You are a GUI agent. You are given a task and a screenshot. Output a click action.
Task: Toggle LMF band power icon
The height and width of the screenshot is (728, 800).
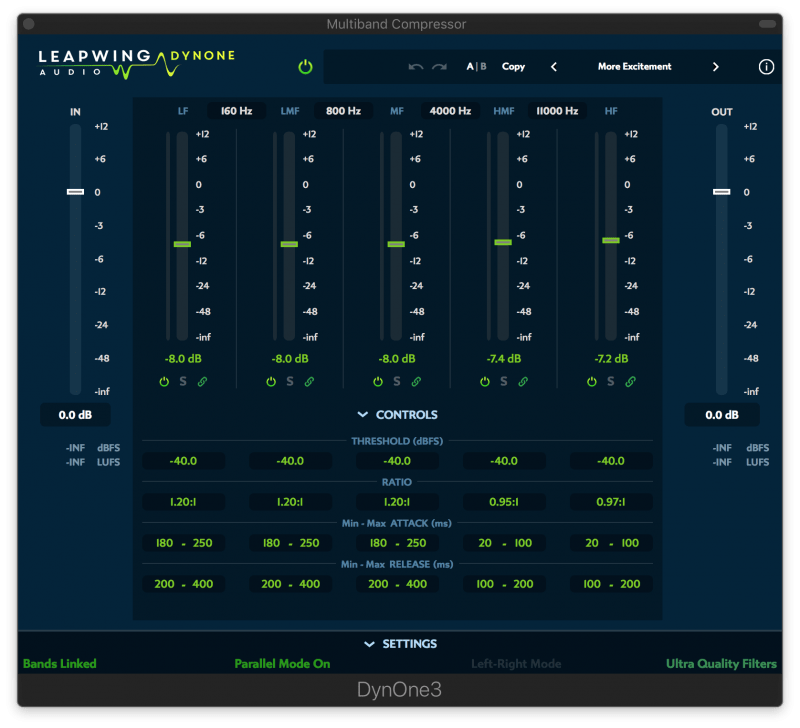click(x=271, y=381)
